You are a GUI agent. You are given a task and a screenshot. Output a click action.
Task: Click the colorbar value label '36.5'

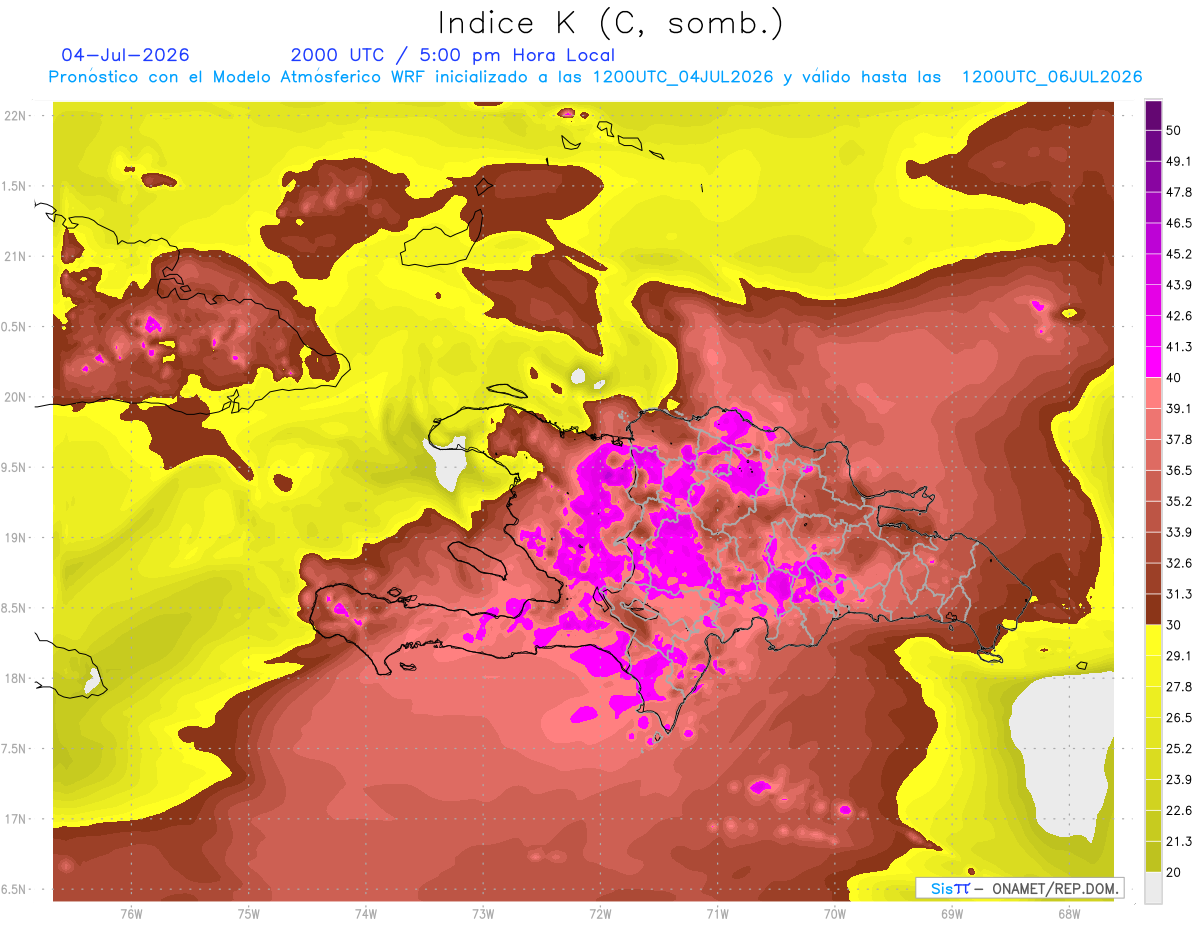pos(1179,470)
